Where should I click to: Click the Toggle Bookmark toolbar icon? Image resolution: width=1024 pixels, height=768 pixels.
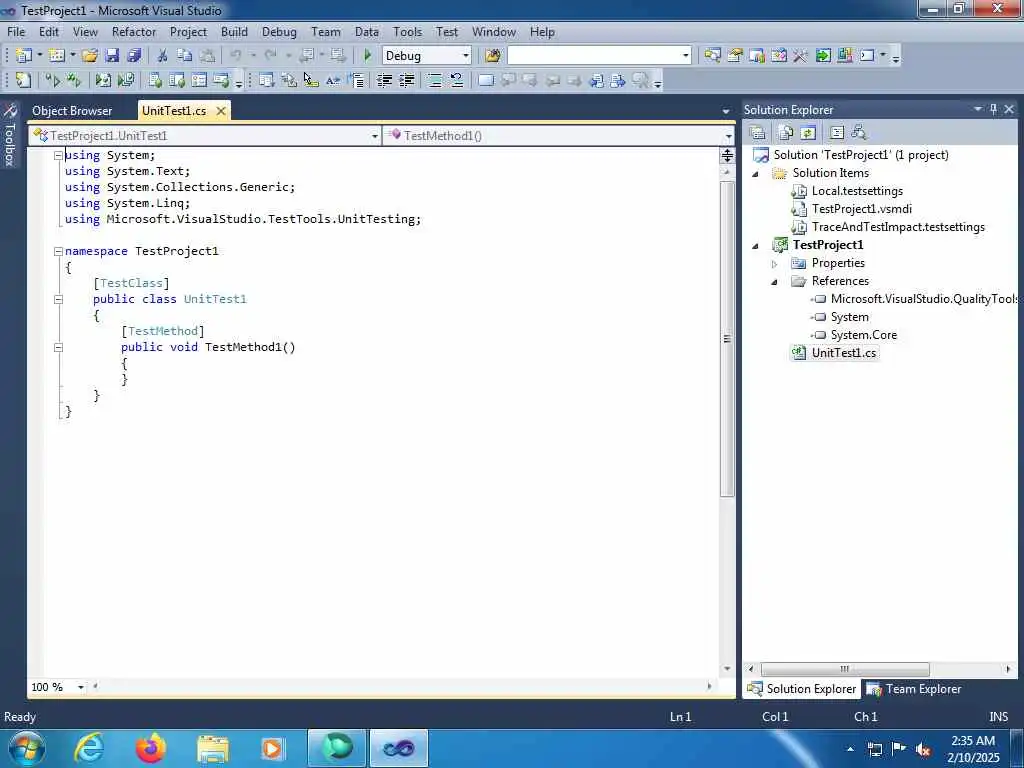point(485,80)
